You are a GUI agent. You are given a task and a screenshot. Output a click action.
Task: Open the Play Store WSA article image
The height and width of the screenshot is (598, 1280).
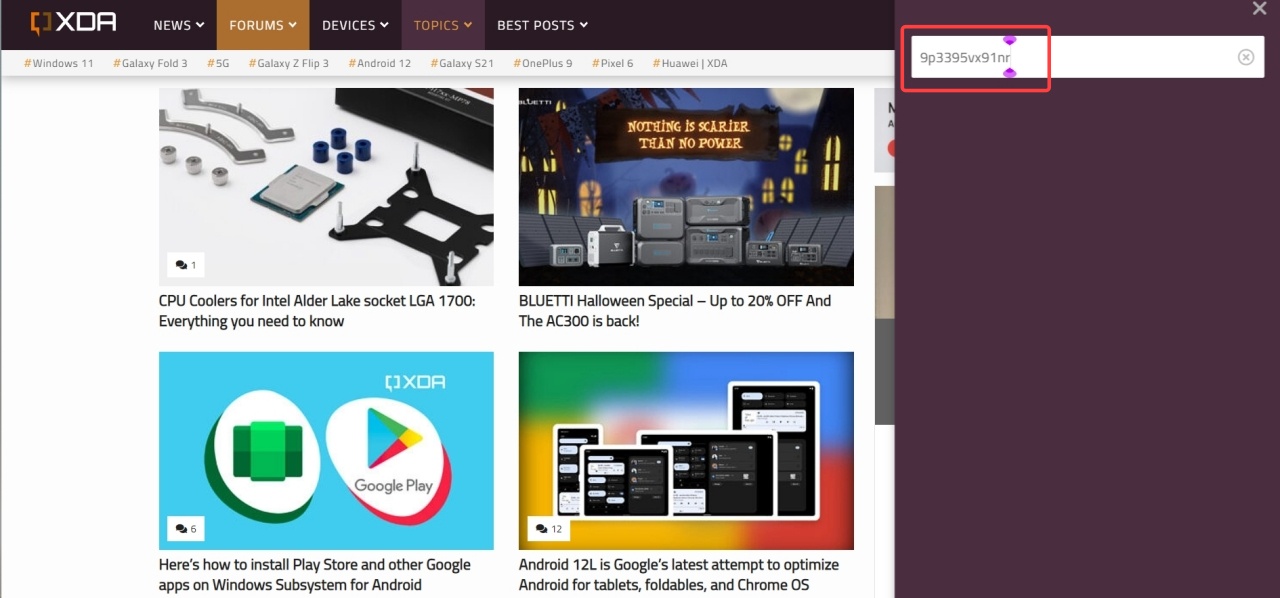(326, 450)
